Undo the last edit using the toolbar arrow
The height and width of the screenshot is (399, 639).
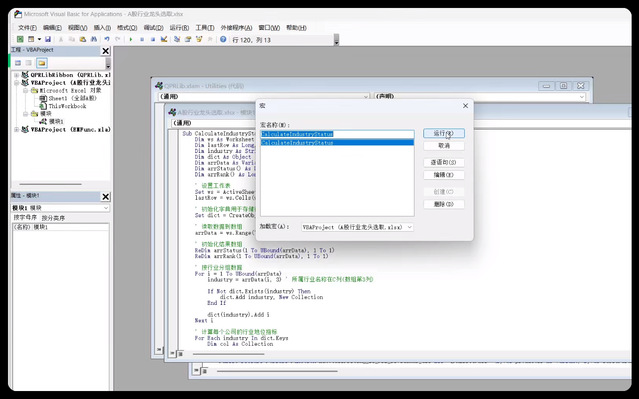tap(107, 39)
